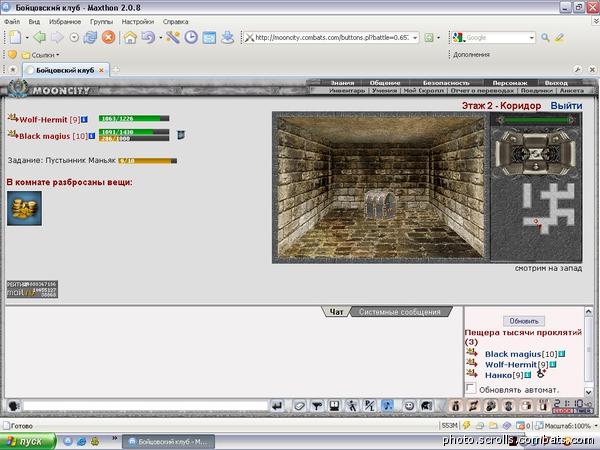Click the Windows пуск Start button
Screen dimensions: 600x450
click(27, 442)
